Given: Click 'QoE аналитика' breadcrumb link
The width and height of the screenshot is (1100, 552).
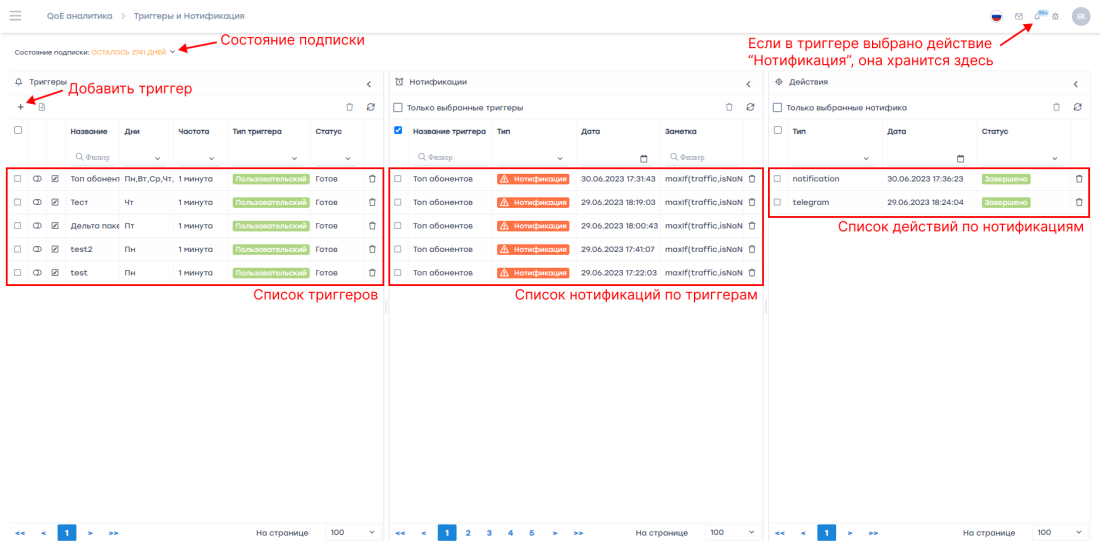Looking at the screenshot, I should click(79, 16).
